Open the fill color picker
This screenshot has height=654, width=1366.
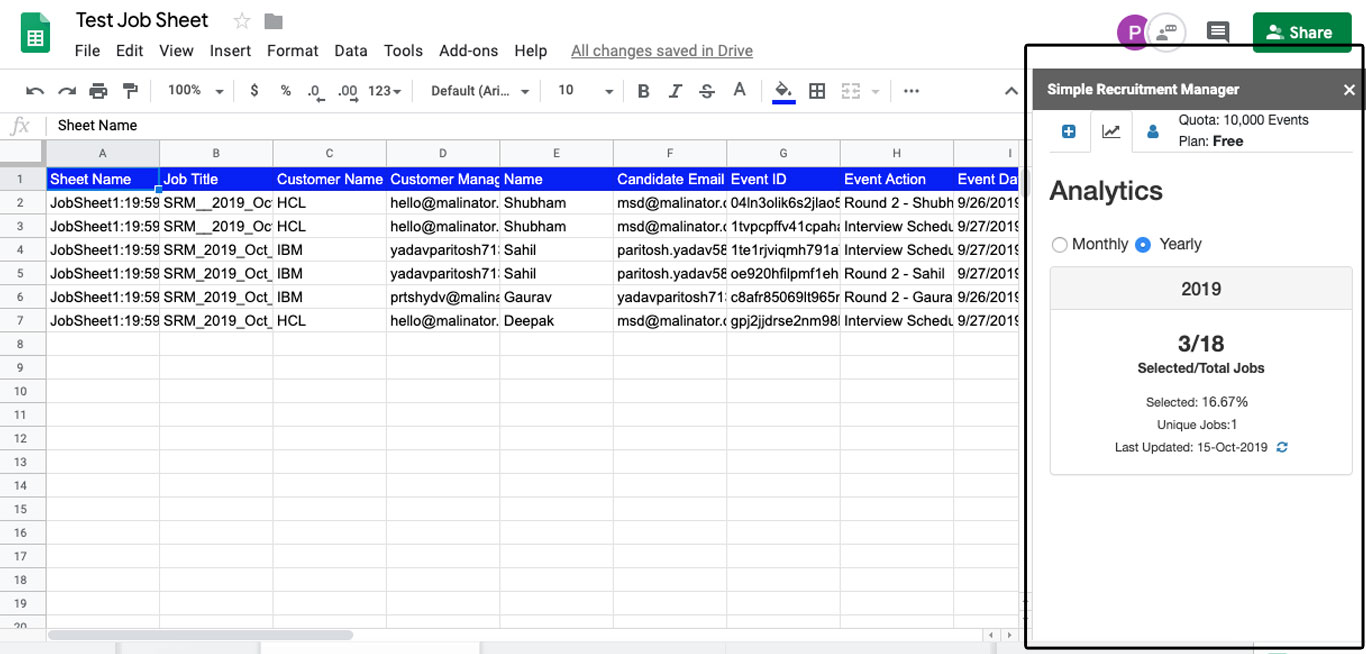click(x=784, y=91)
